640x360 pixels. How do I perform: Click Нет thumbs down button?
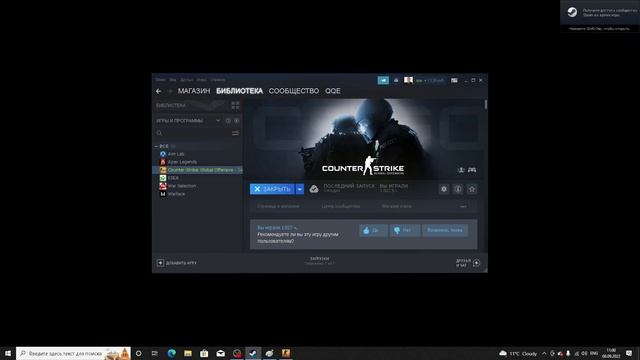click(x=404, y=230)
